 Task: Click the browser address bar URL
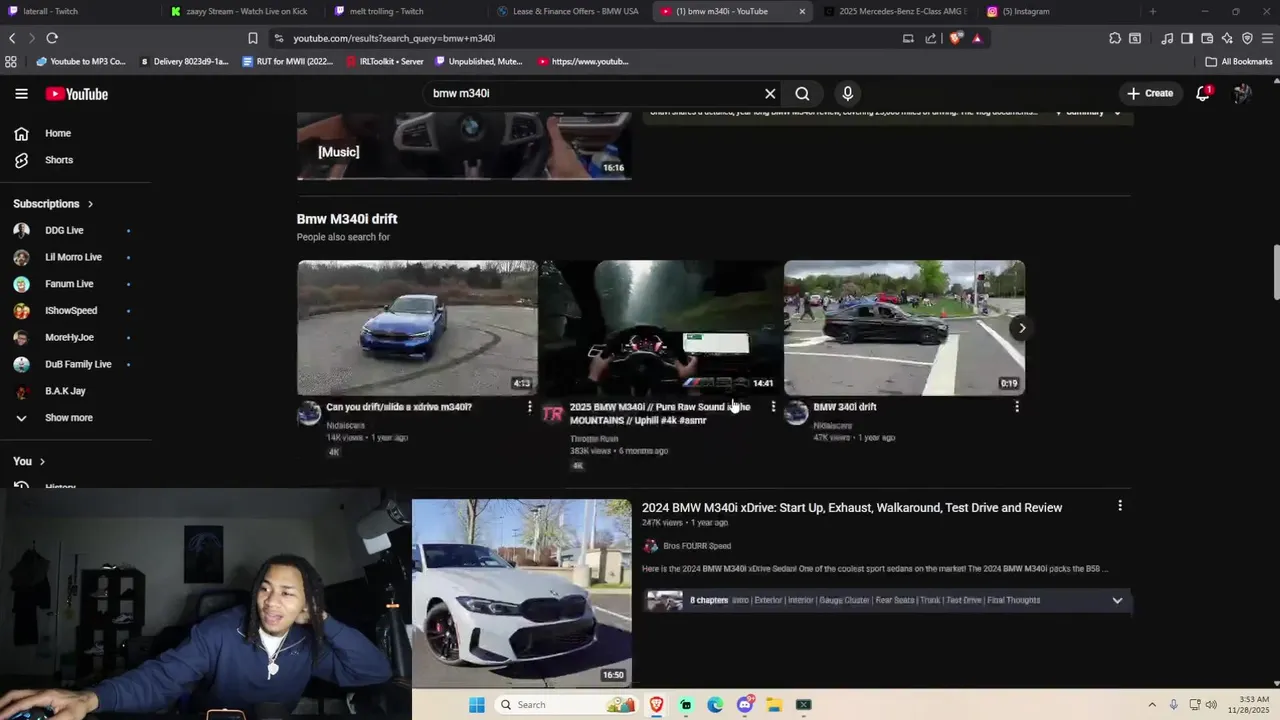pos(394,38)
